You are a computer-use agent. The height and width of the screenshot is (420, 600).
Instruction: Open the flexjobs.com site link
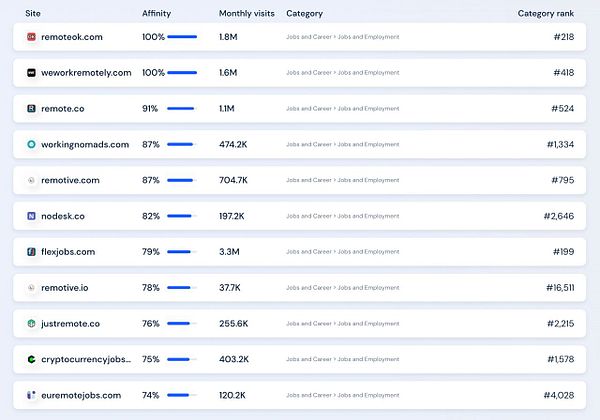pyautogui.click(x=68, y=252)
